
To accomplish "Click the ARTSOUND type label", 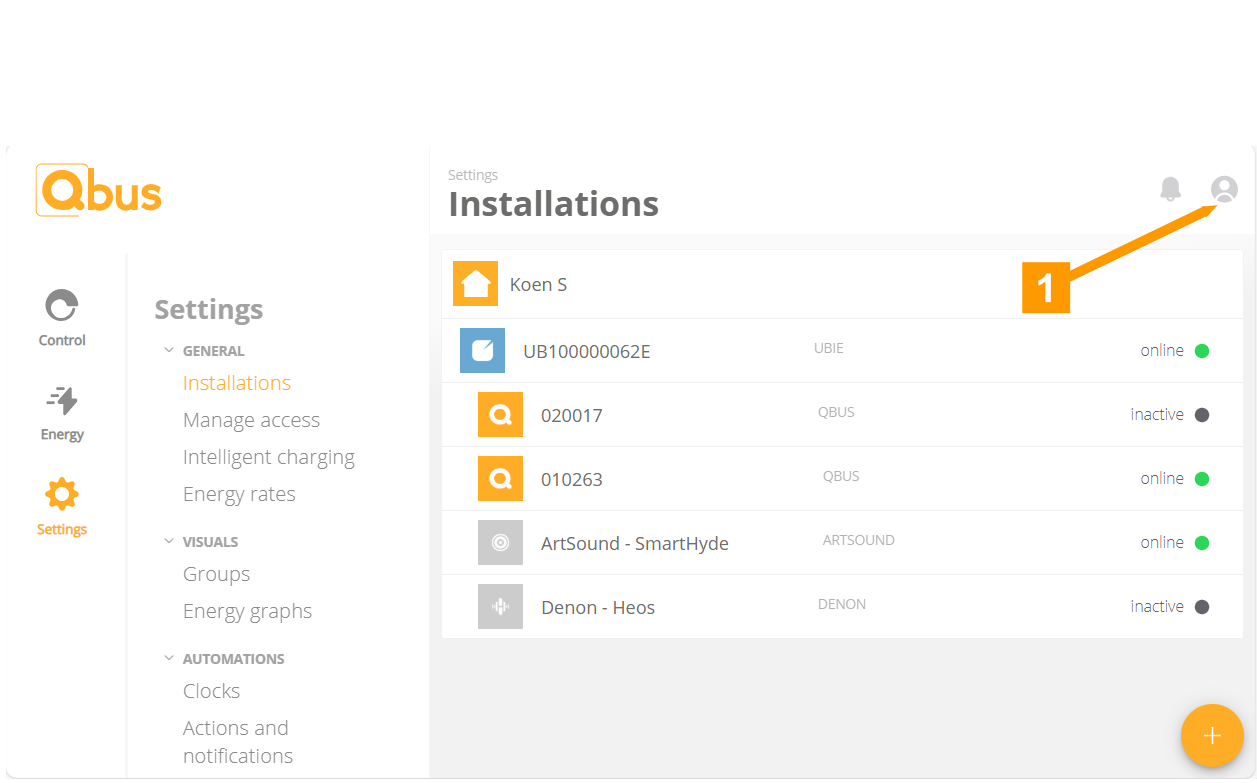I will tap(859, 540).
